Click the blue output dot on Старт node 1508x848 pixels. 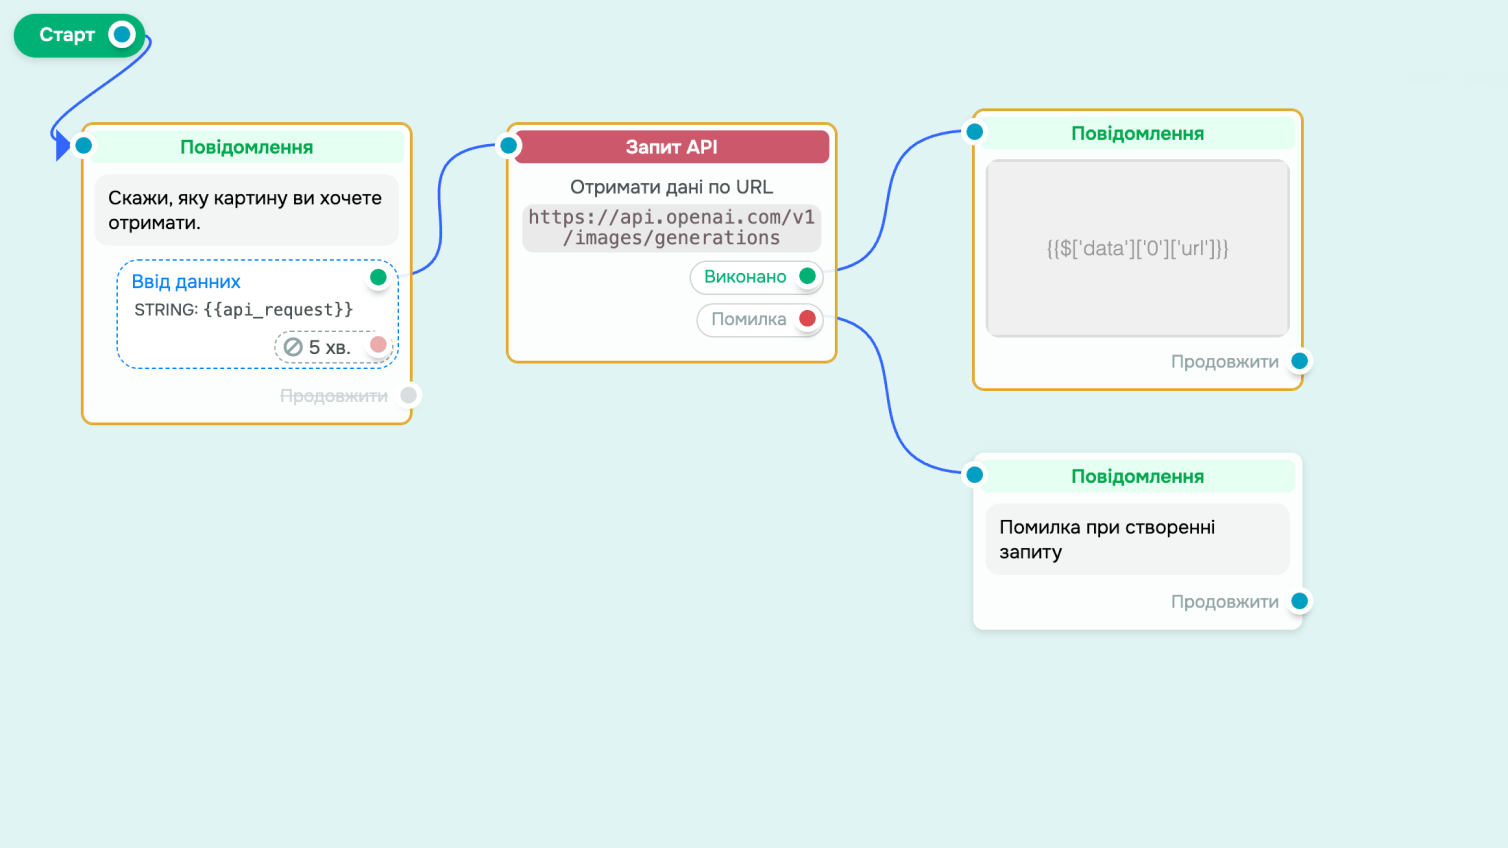coord(122,35)
